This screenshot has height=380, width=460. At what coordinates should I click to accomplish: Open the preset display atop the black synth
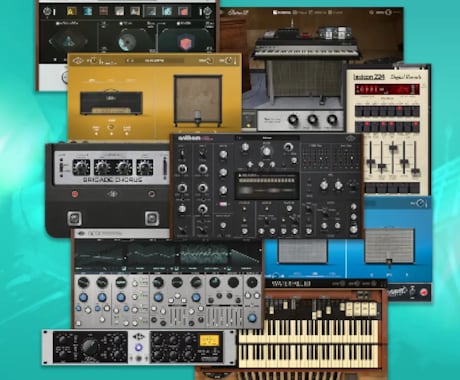267,138
